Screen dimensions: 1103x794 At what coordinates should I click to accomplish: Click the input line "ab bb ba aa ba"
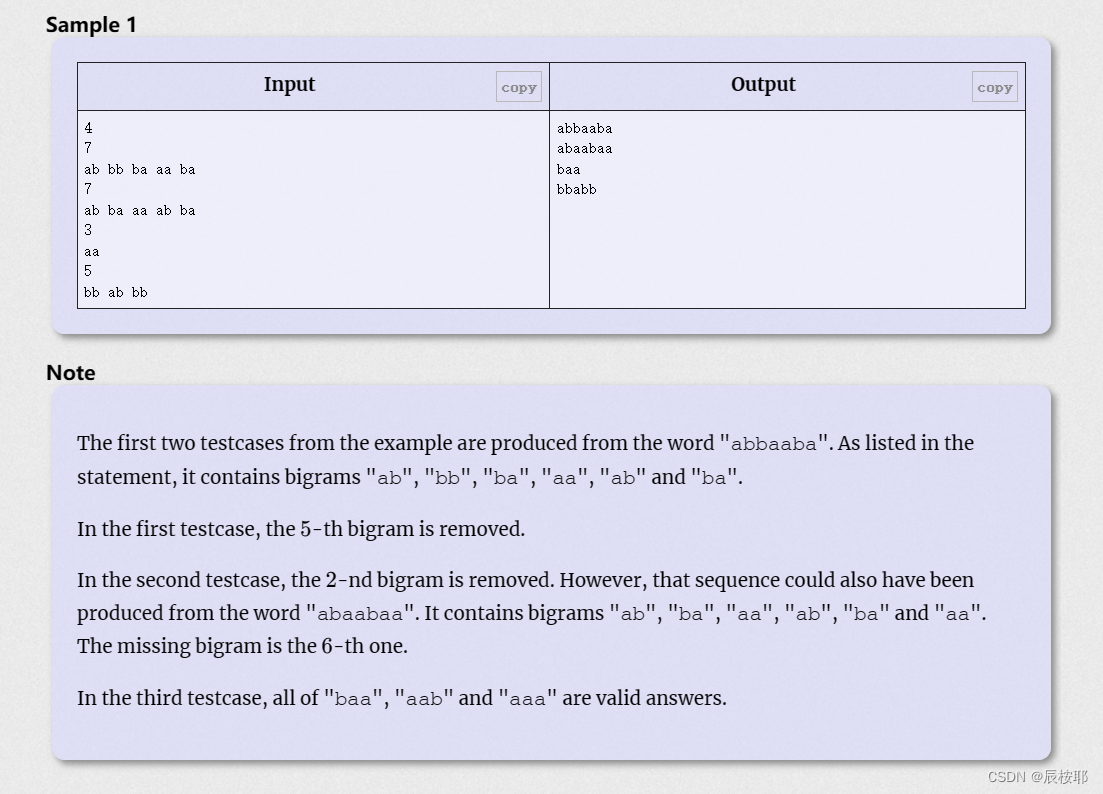point(140,169)
